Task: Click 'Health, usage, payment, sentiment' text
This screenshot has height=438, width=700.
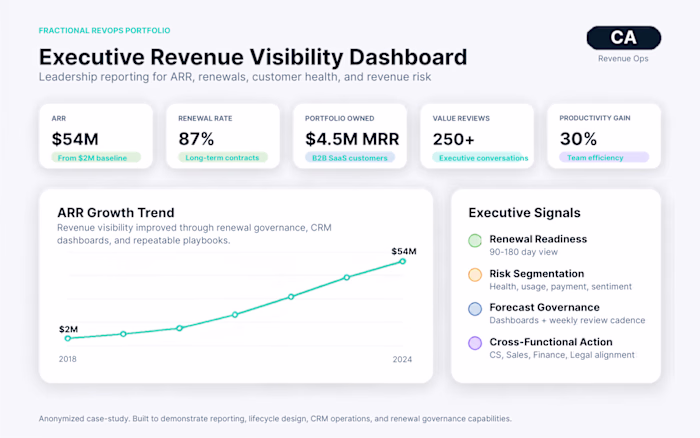Action: pyautogui.click(x=561, y=287)
